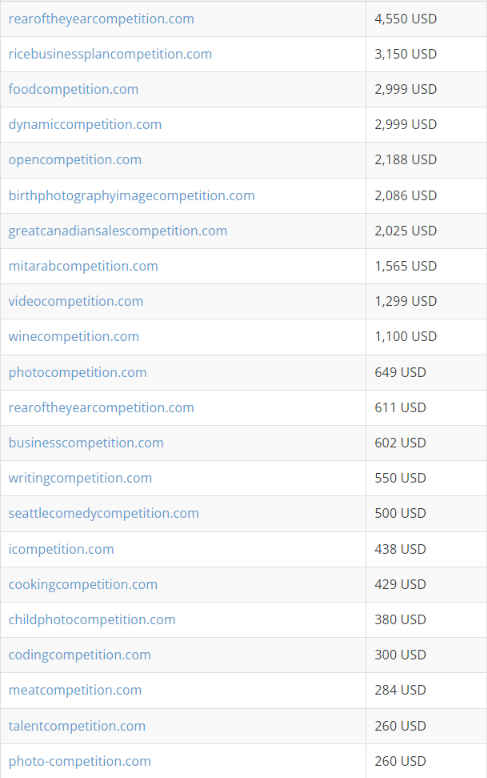487x778 pixels.
Task: Click seattlecomedycompetition.com link
Action: (x=104, y=513)
